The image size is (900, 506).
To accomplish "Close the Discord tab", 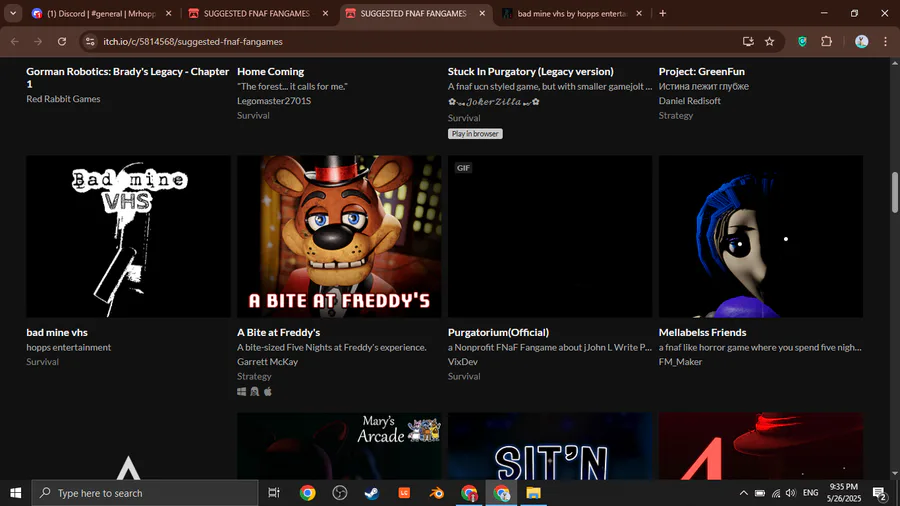I will [x=169, y=13].
